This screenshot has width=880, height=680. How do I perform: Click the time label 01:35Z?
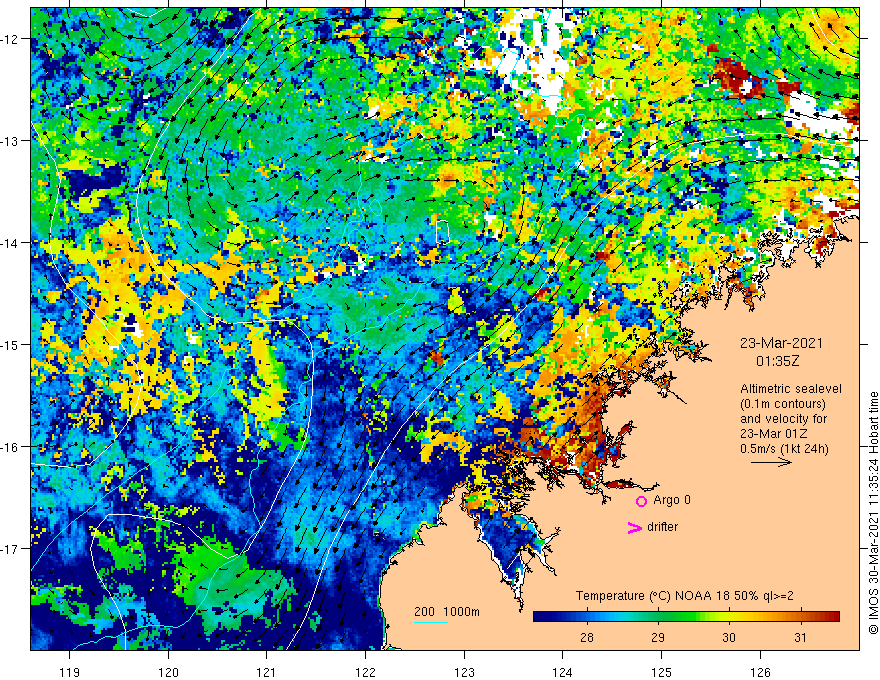pos(777,361)
